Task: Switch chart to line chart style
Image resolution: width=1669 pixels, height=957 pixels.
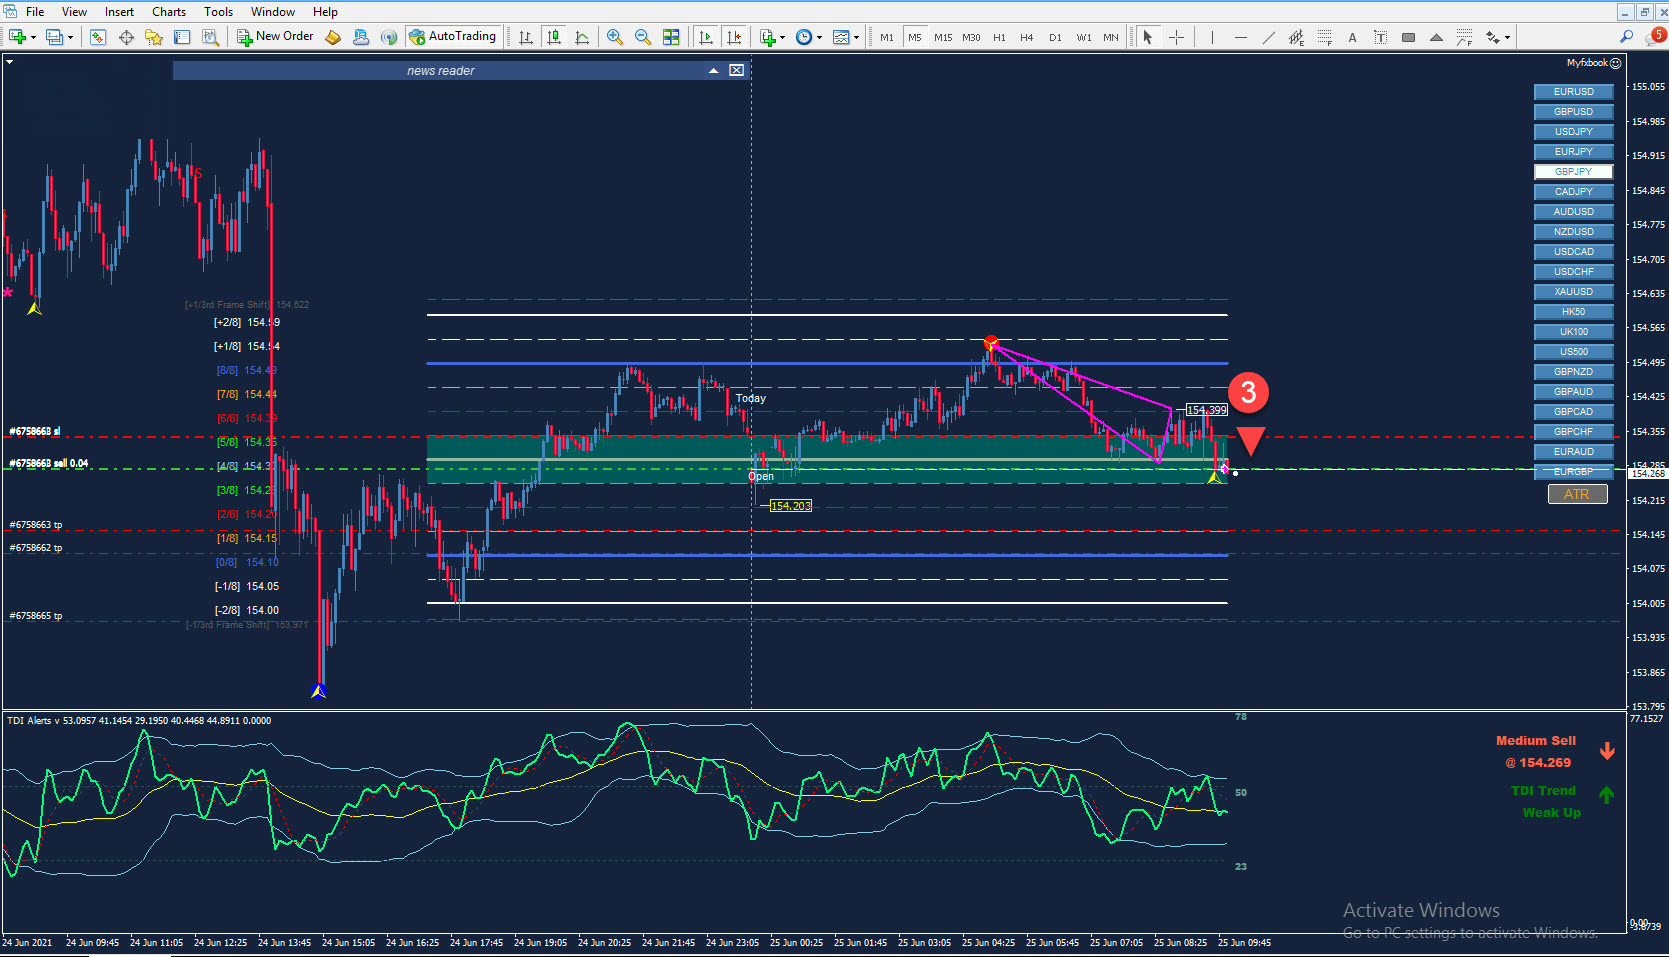Action: pos(582,37)
